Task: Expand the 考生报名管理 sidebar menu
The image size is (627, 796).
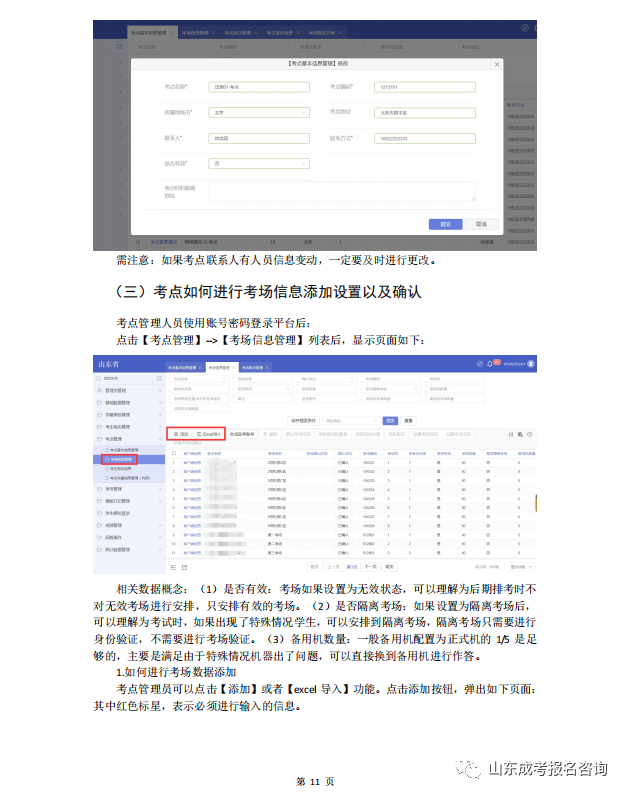Action: [x=129, y=427]
